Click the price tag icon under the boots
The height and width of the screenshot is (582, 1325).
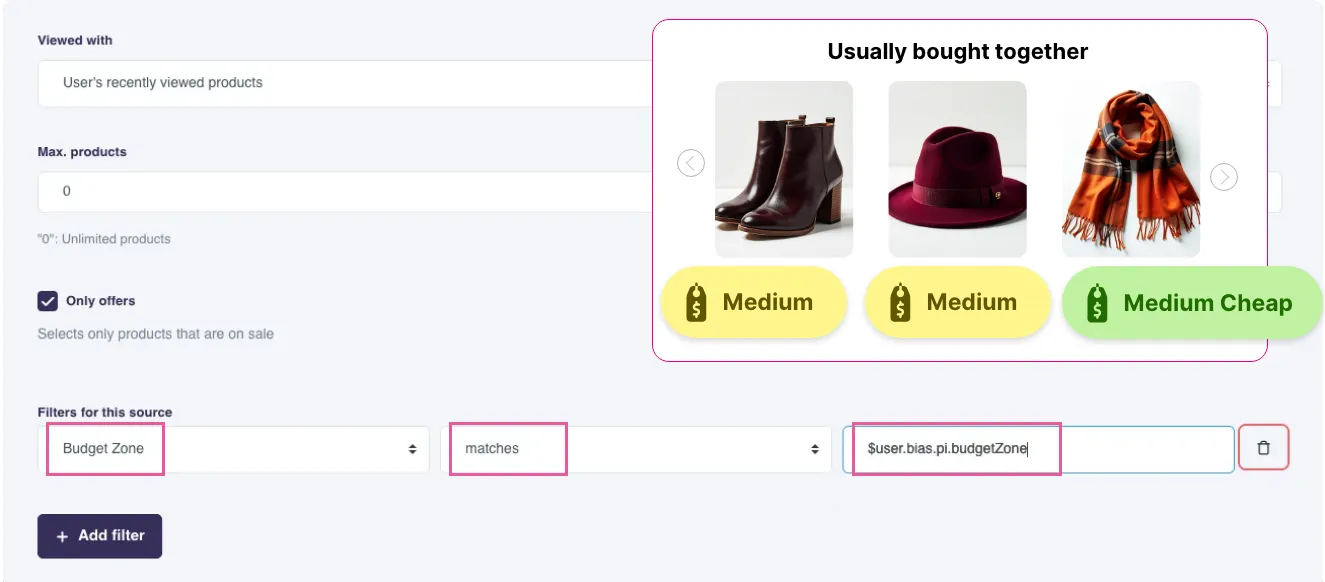[697, 302]
